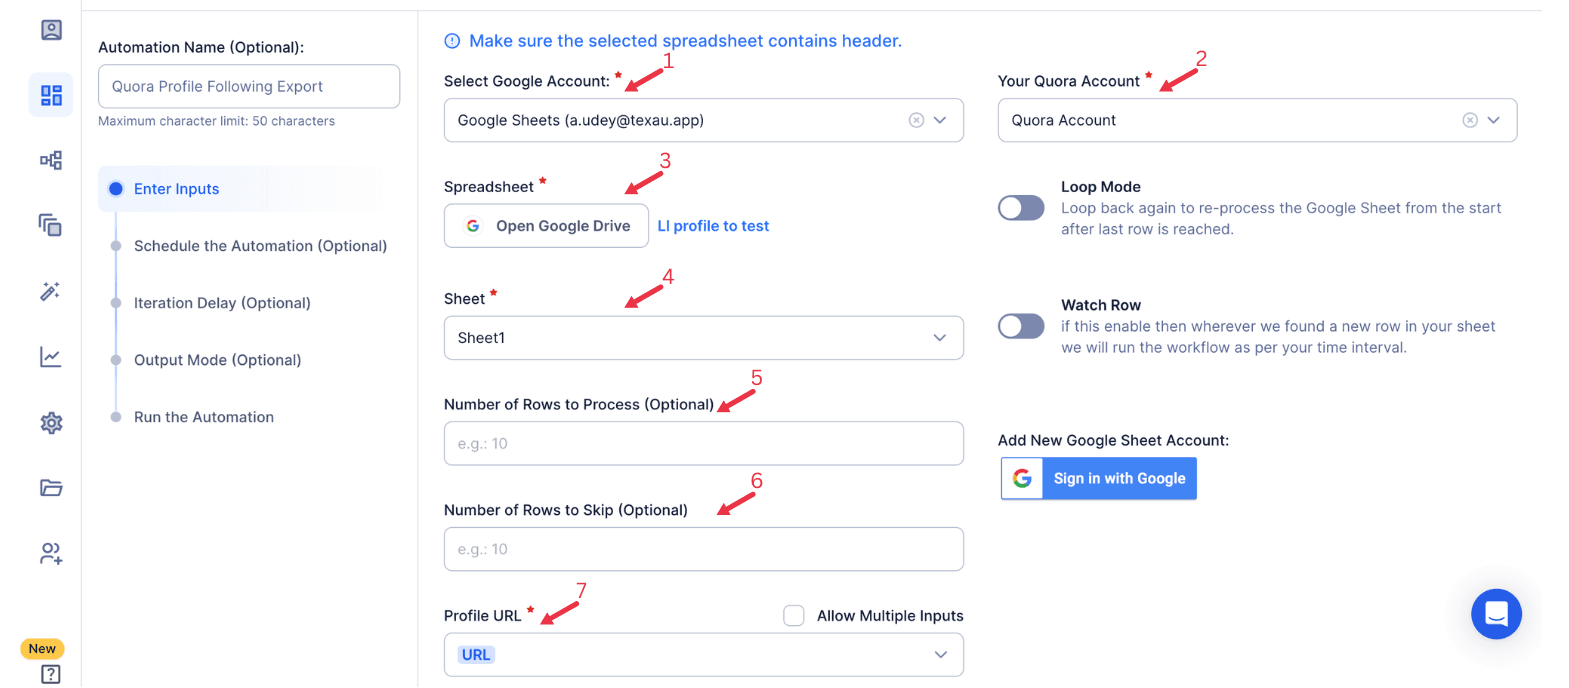The height and width of the screenshot is (688, 1569).
Task: Open the dashboard grid icon in sidebar
Action: (x=51, y=95)
